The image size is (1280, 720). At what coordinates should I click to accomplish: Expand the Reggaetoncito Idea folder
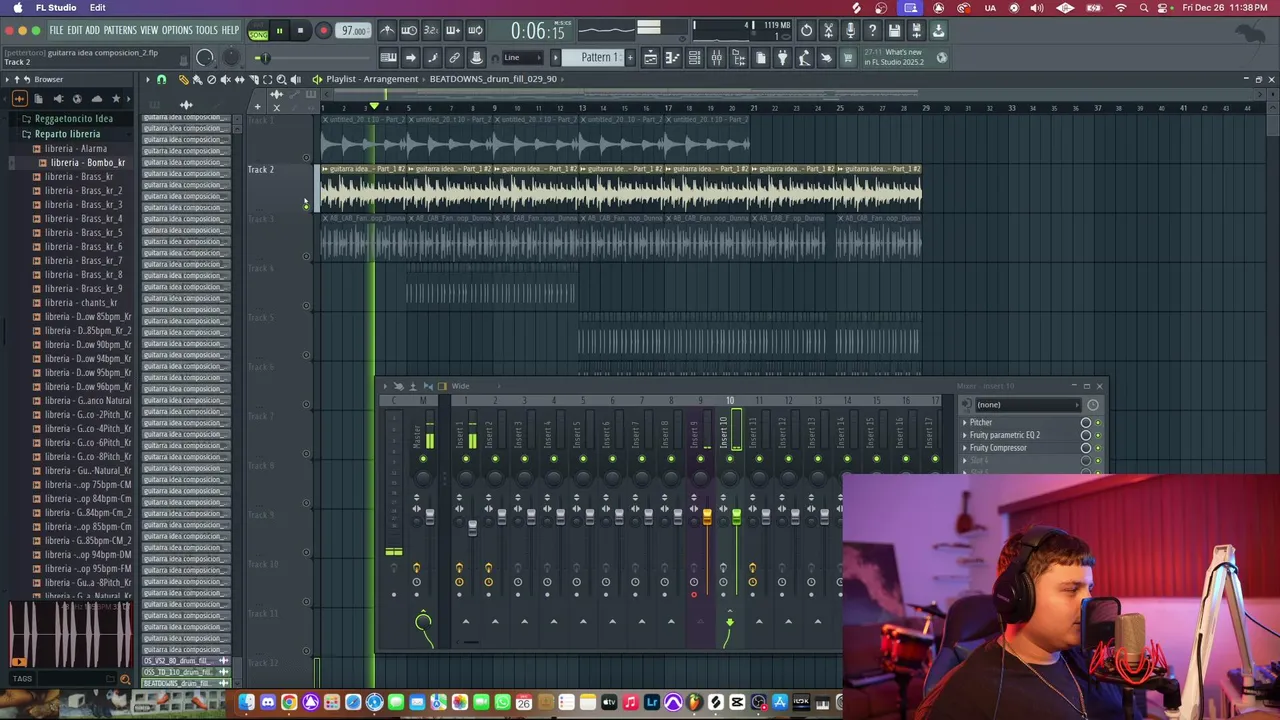pos(73,118)
